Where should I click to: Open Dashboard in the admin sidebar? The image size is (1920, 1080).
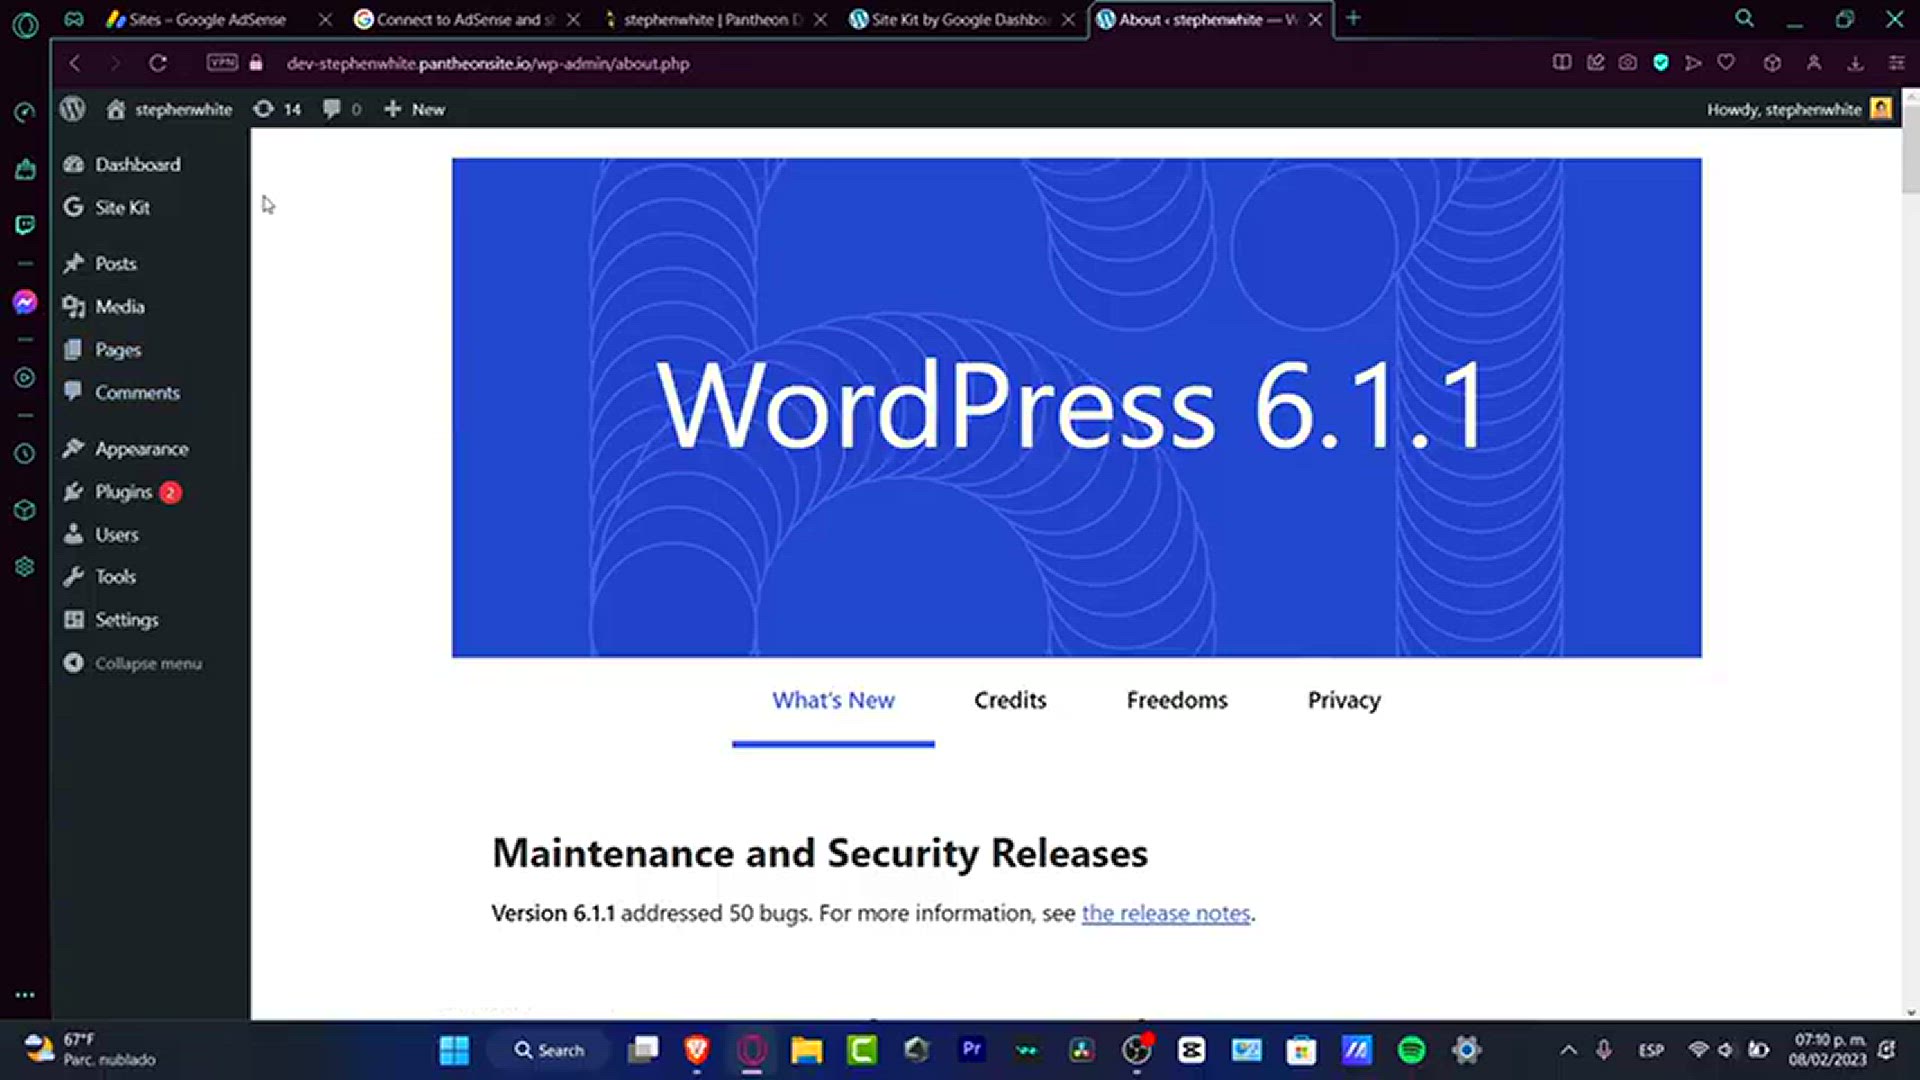(138, 164)
